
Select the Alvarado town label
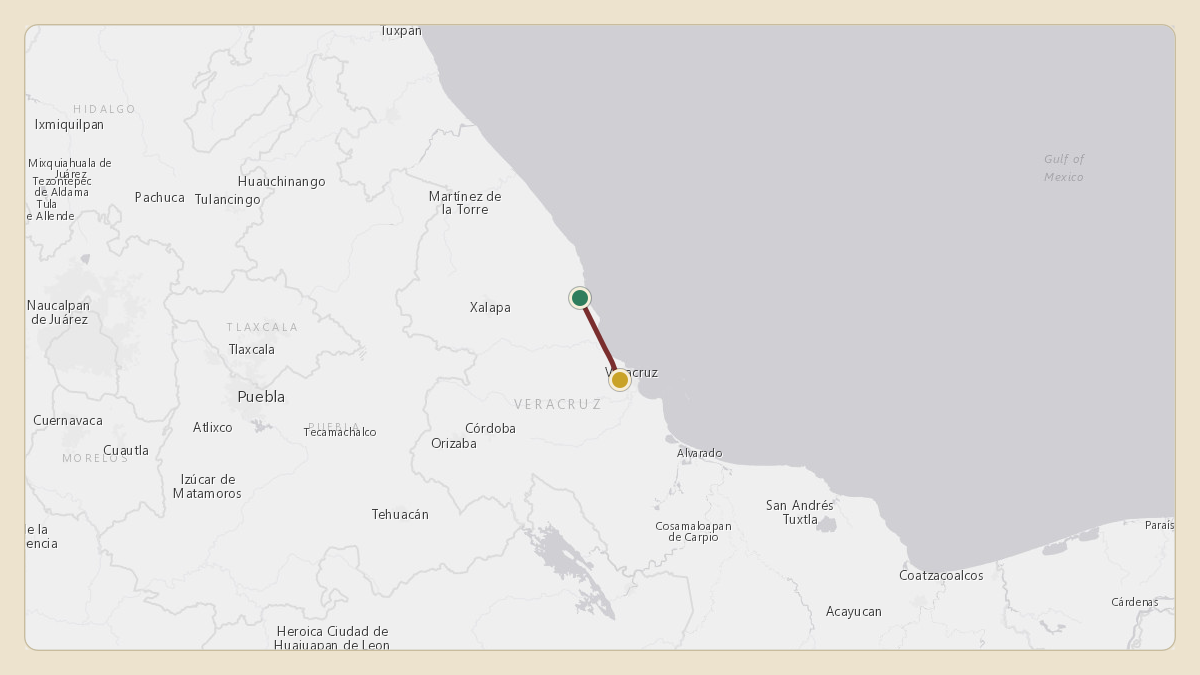click(699, 454)
